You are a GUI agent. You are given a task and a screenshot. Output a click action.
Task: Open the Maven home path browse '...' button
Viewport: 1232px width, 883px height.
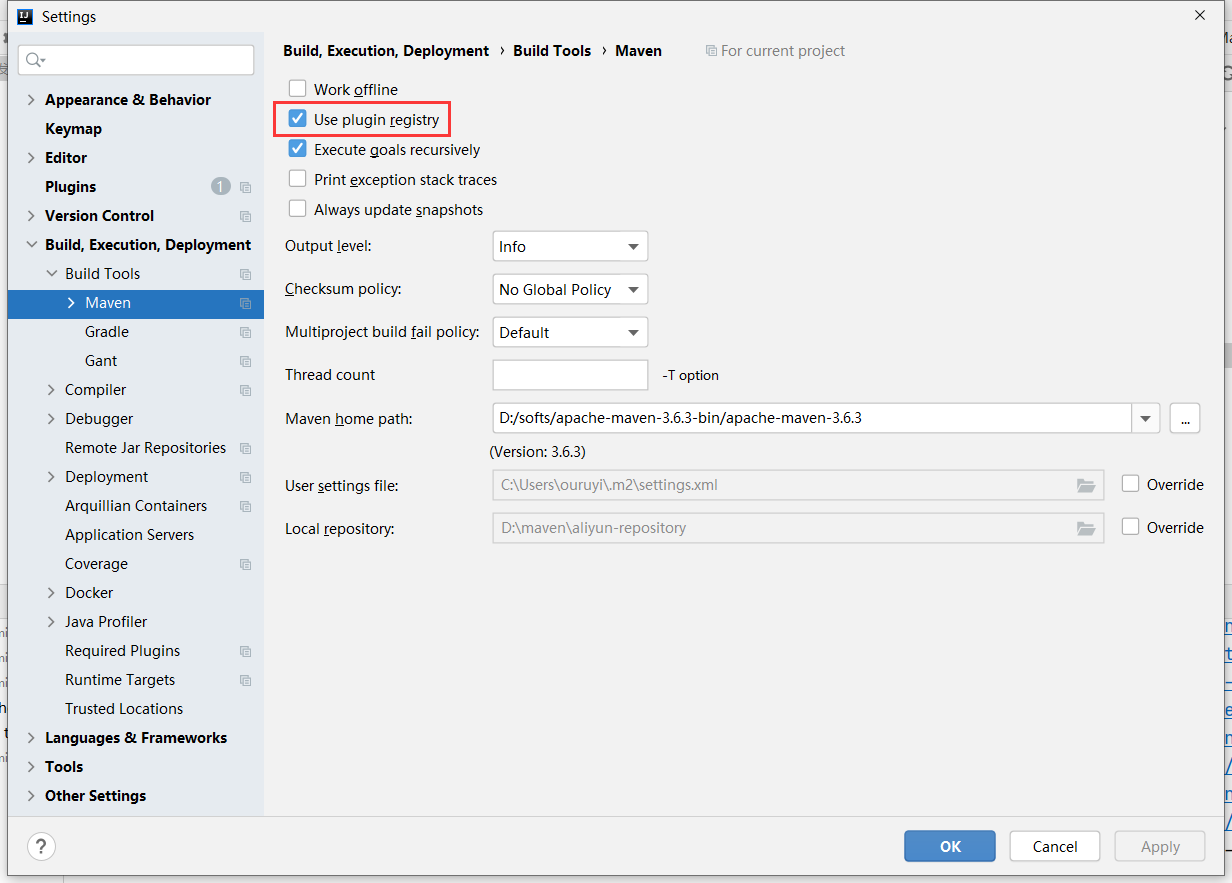[1185, 418]
